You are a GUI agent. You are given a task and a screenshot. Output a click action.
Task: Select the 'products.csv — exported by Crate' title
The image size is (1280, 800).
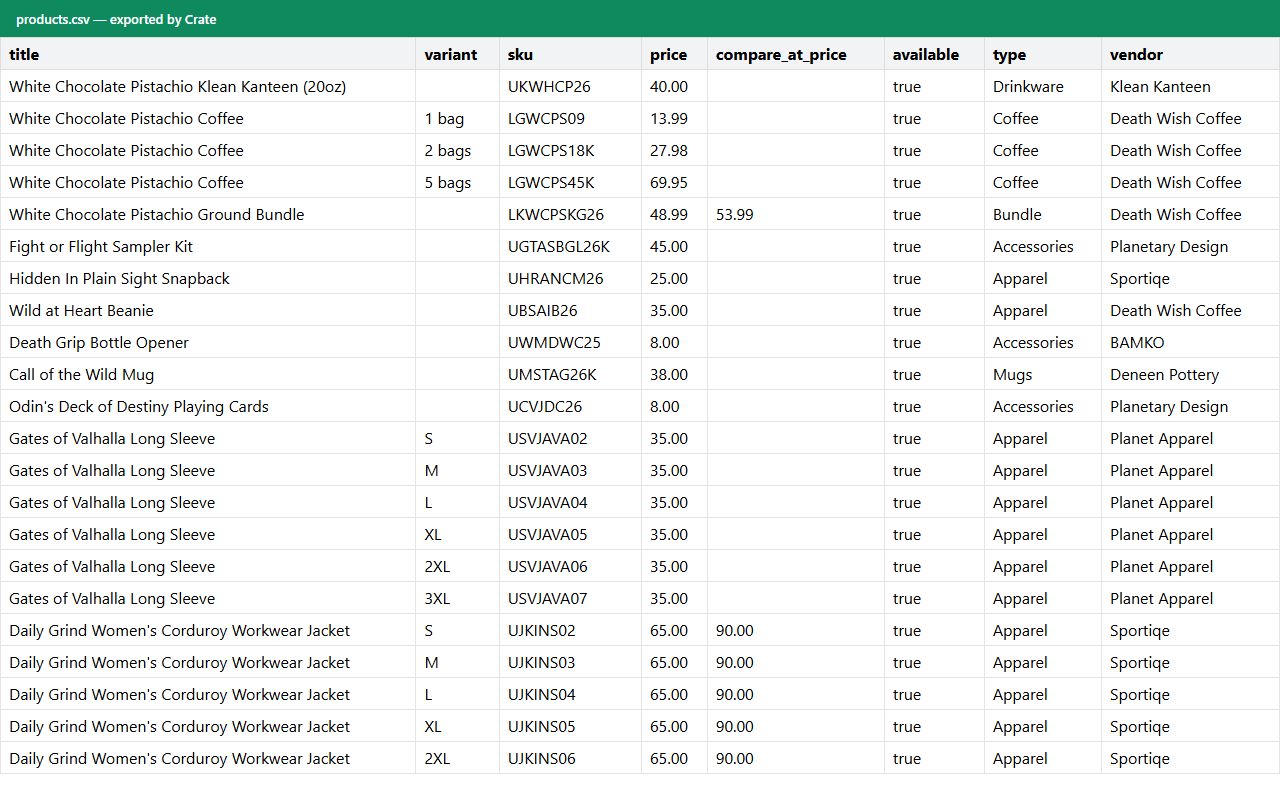coord(116,19)
